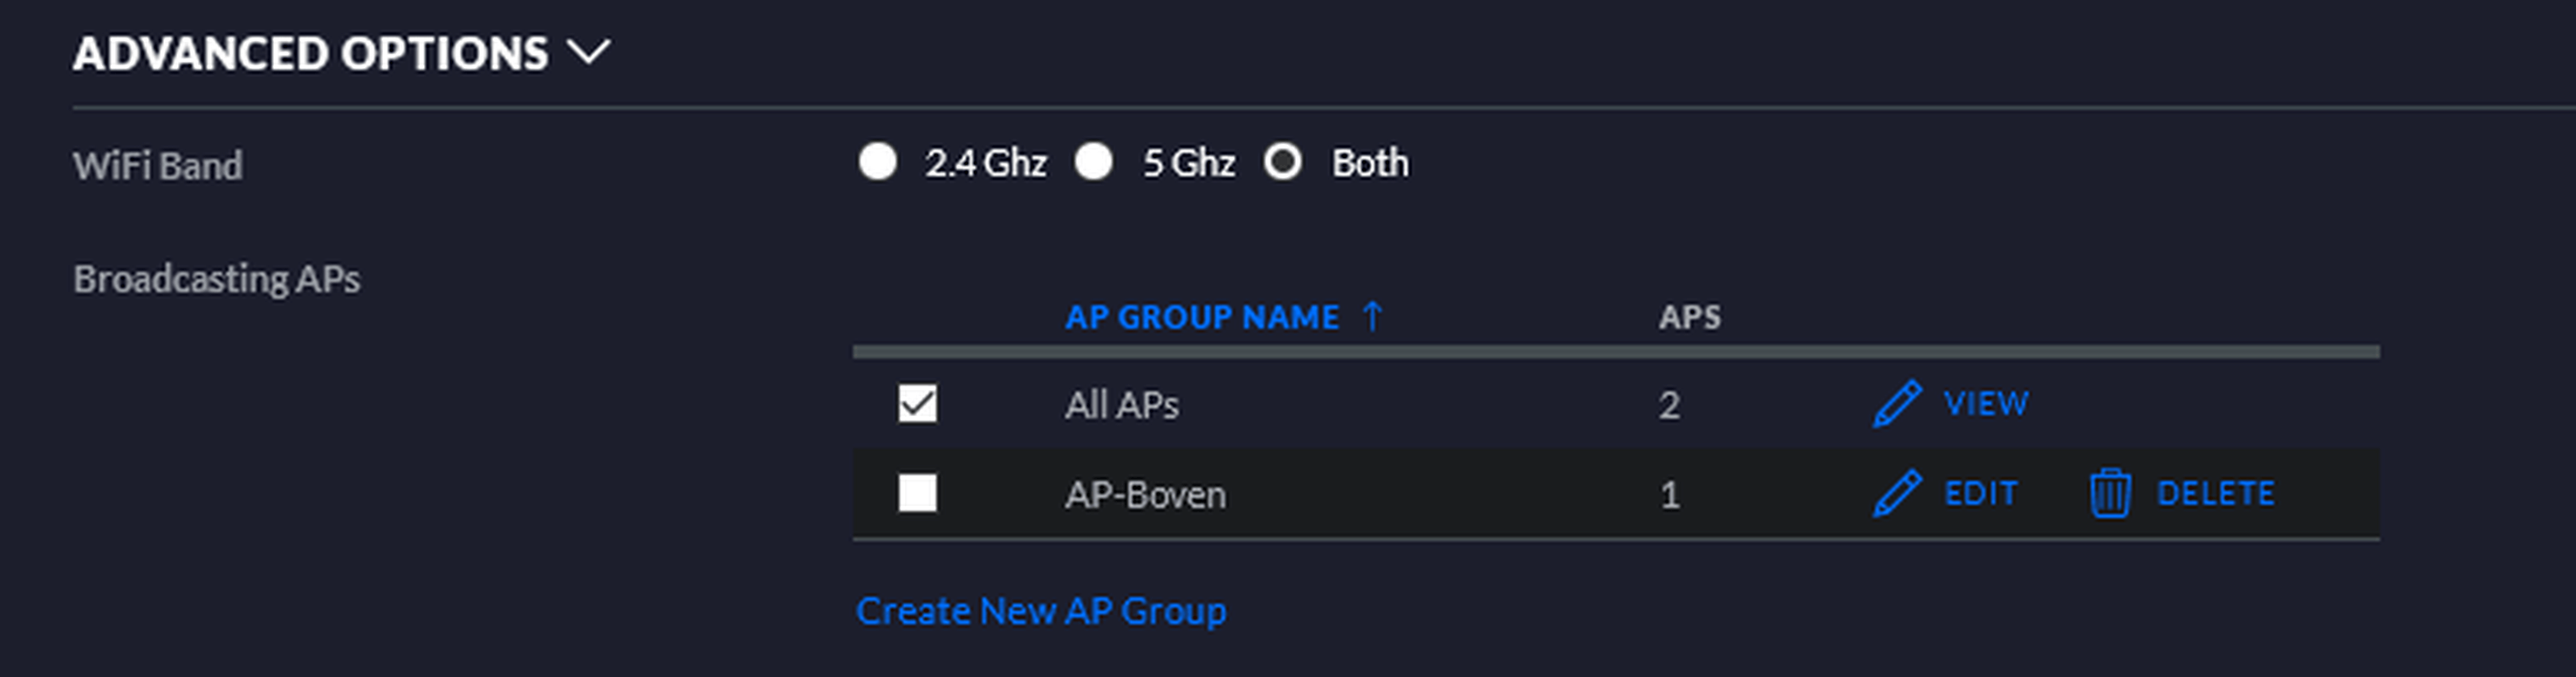This screenshot has width=2576, height=677.
Task: Click the ADVANCED OPTIONS heading text
Action: pyautogui.click(x=310, y=54)
